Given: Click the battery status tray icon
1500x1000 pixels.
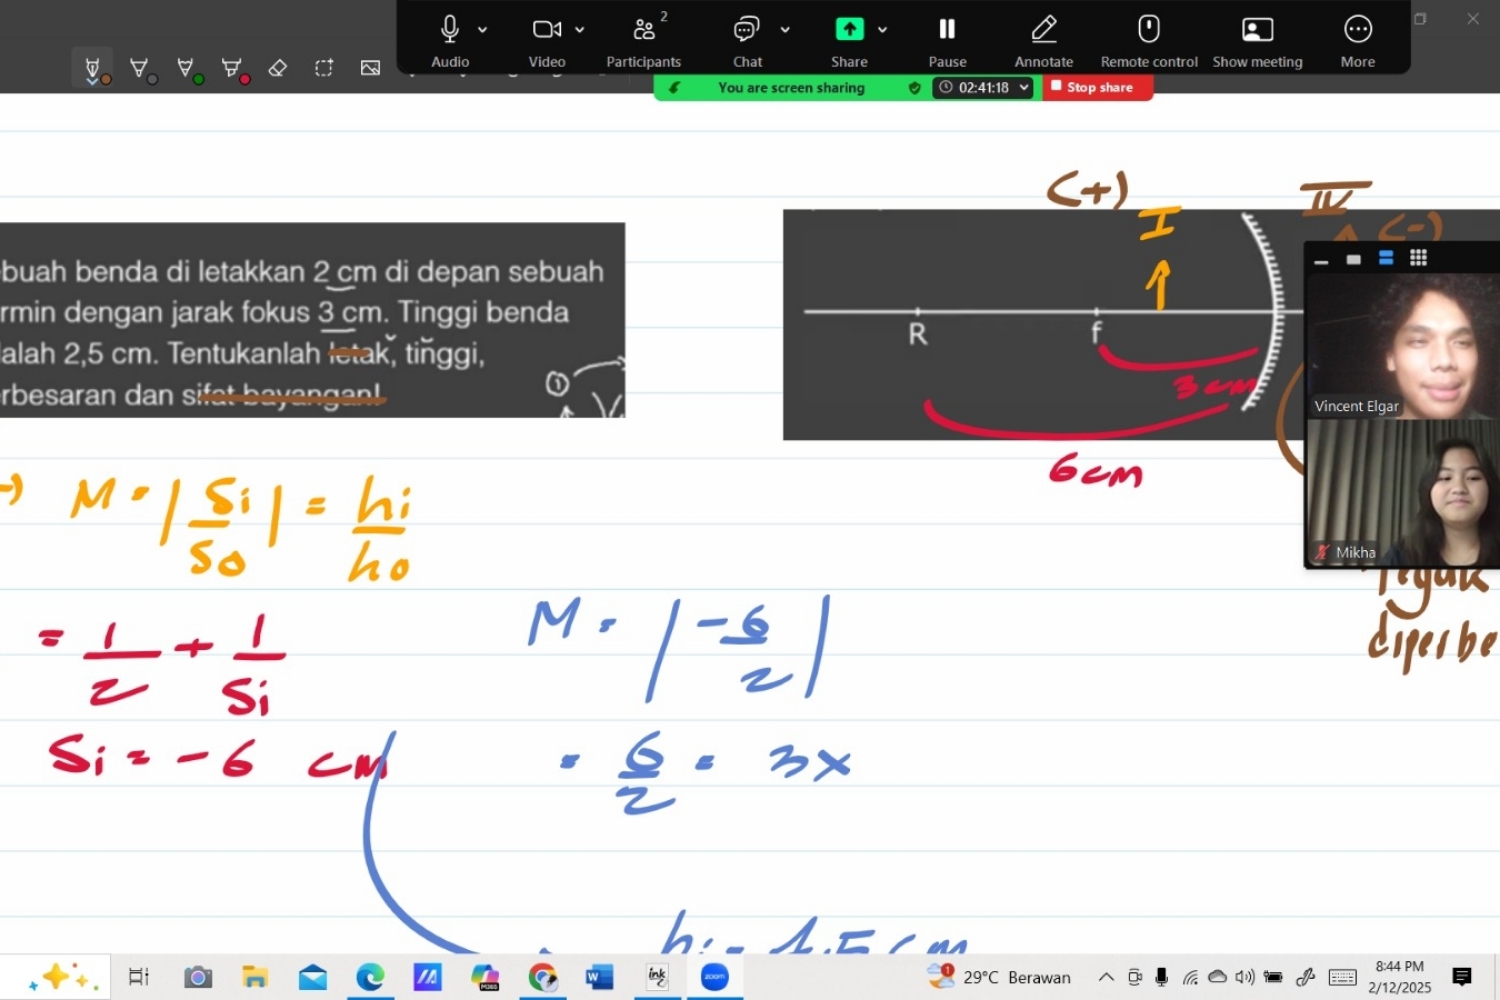Looking at the screenshot, I should pyautogui.click(x=1273, y=977).
